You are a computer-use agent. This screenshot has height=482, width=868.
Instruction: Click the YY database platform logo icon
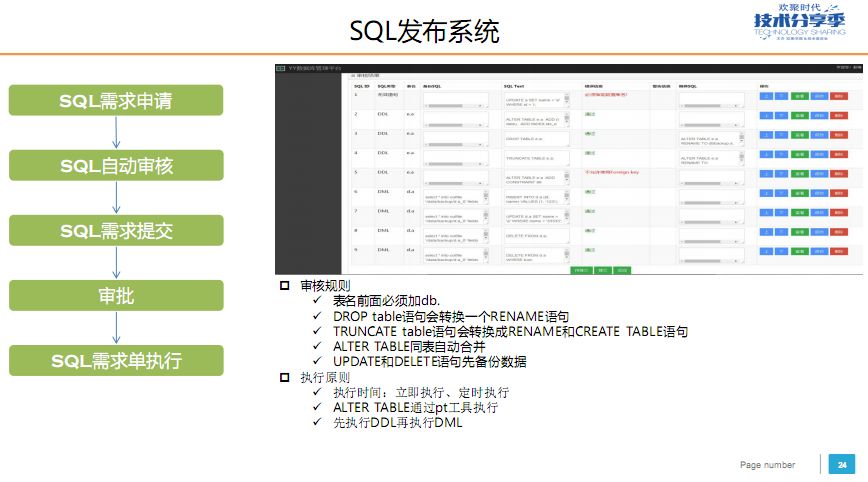[281, 68]
